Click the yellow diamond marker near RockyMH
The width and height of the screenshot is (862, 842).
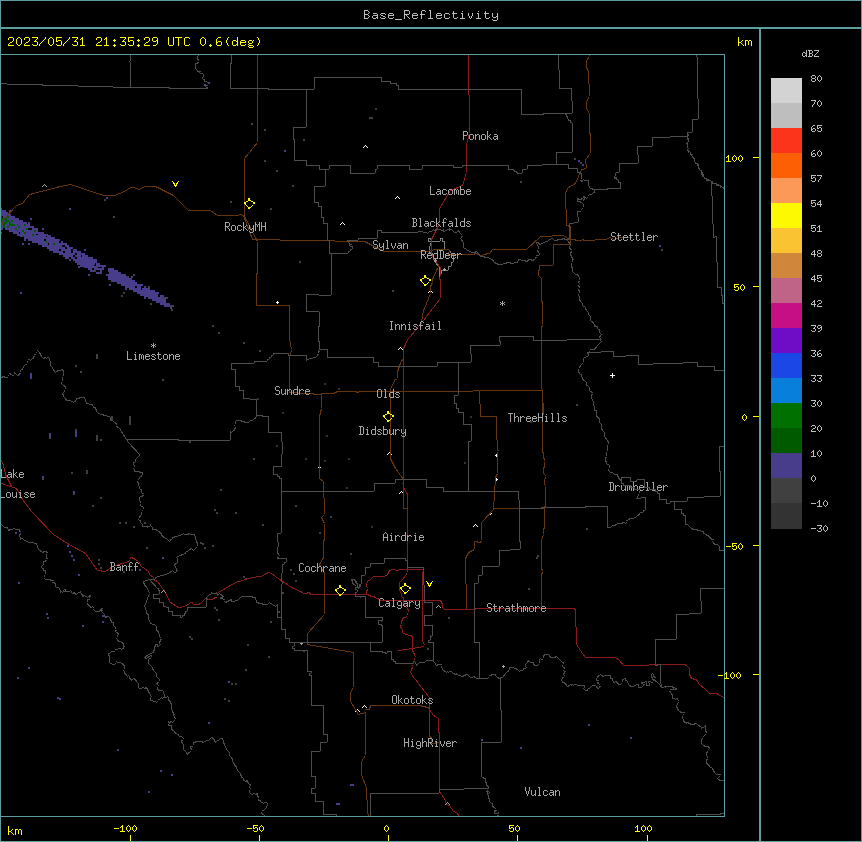point(250,204)
